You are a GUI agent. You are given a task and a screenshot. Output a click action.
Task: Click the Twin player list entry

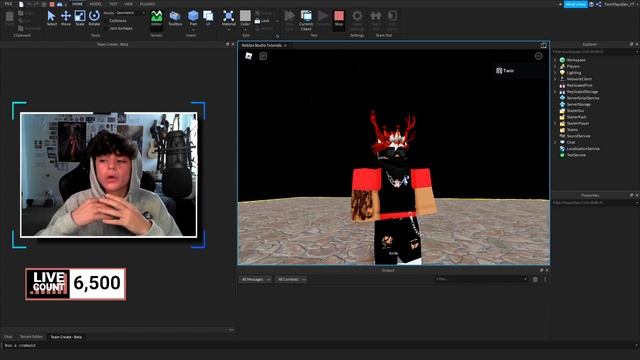click(x=518, y=71)
